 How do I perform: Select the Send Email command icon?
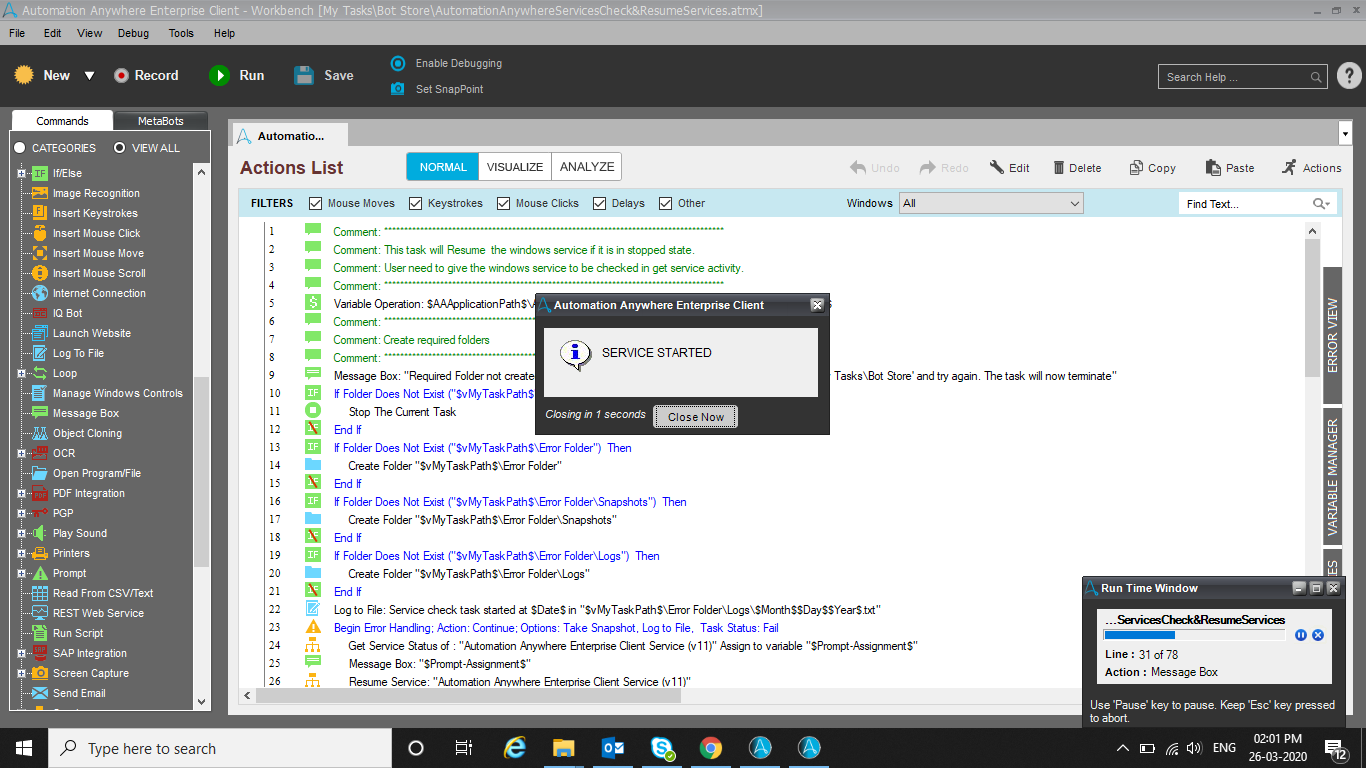40,693
